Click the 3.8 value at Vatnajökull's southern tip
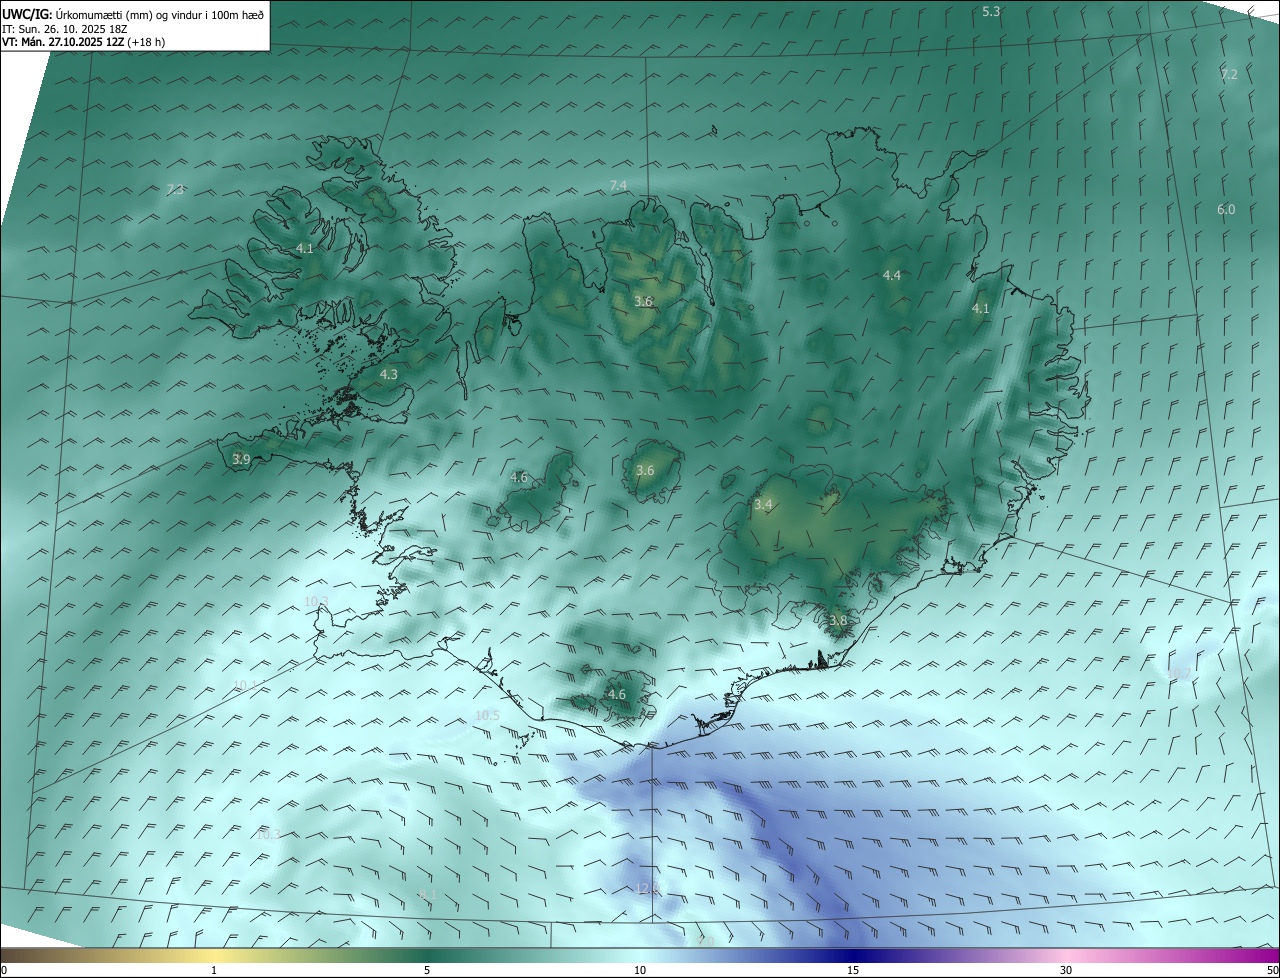This screenshot has height=978, width=1280. [838, 621]
